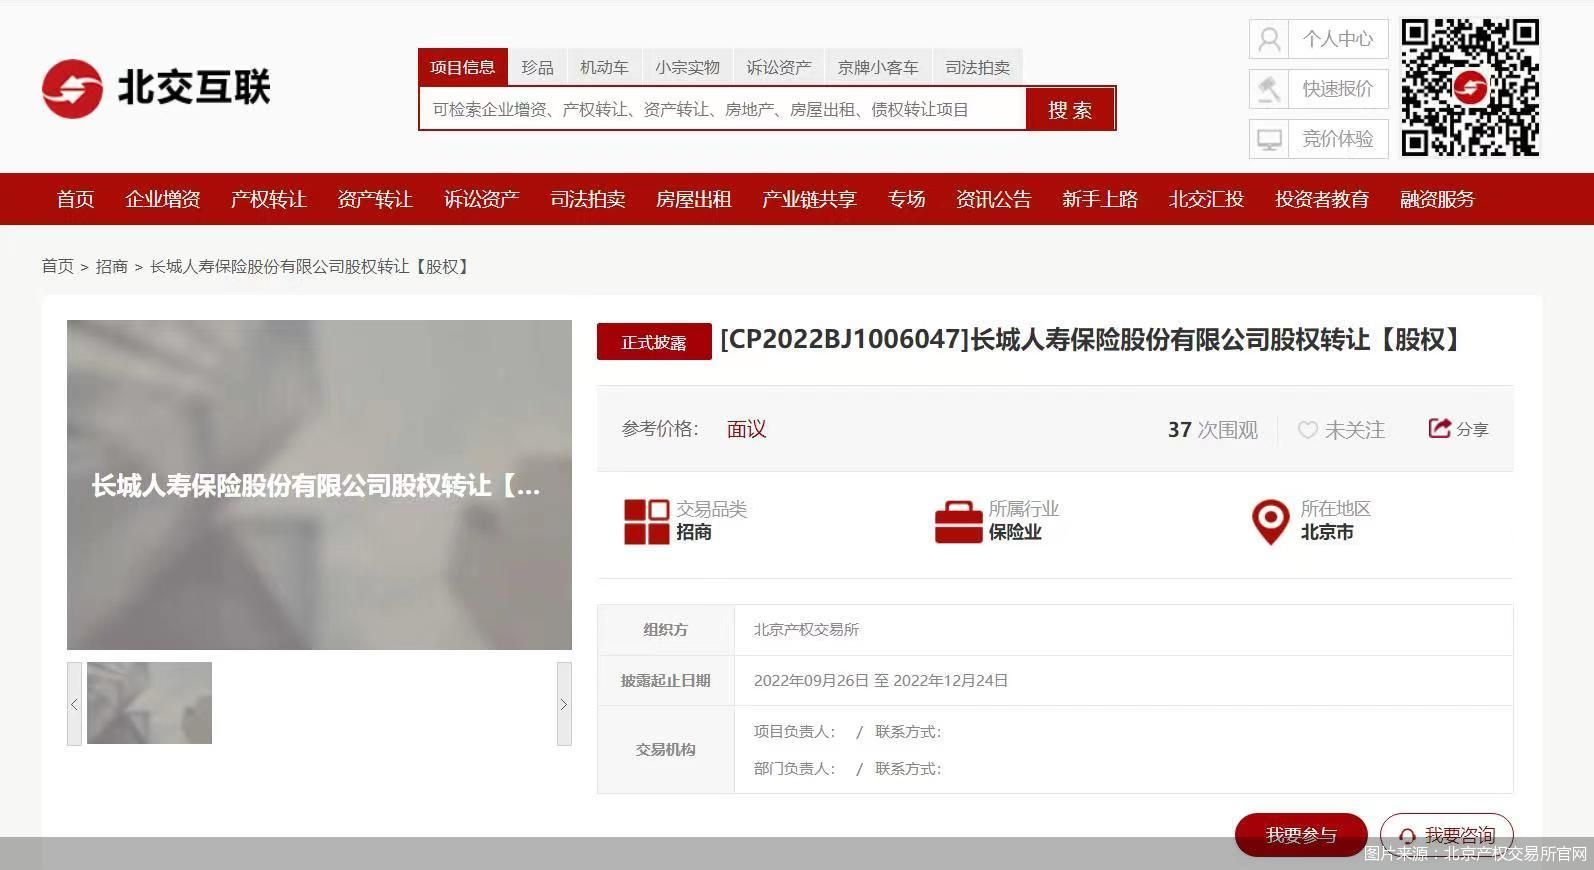Select the 珍品 search tab
The width and height of the screenshot is (1594, 870).
tap(537, 67)
